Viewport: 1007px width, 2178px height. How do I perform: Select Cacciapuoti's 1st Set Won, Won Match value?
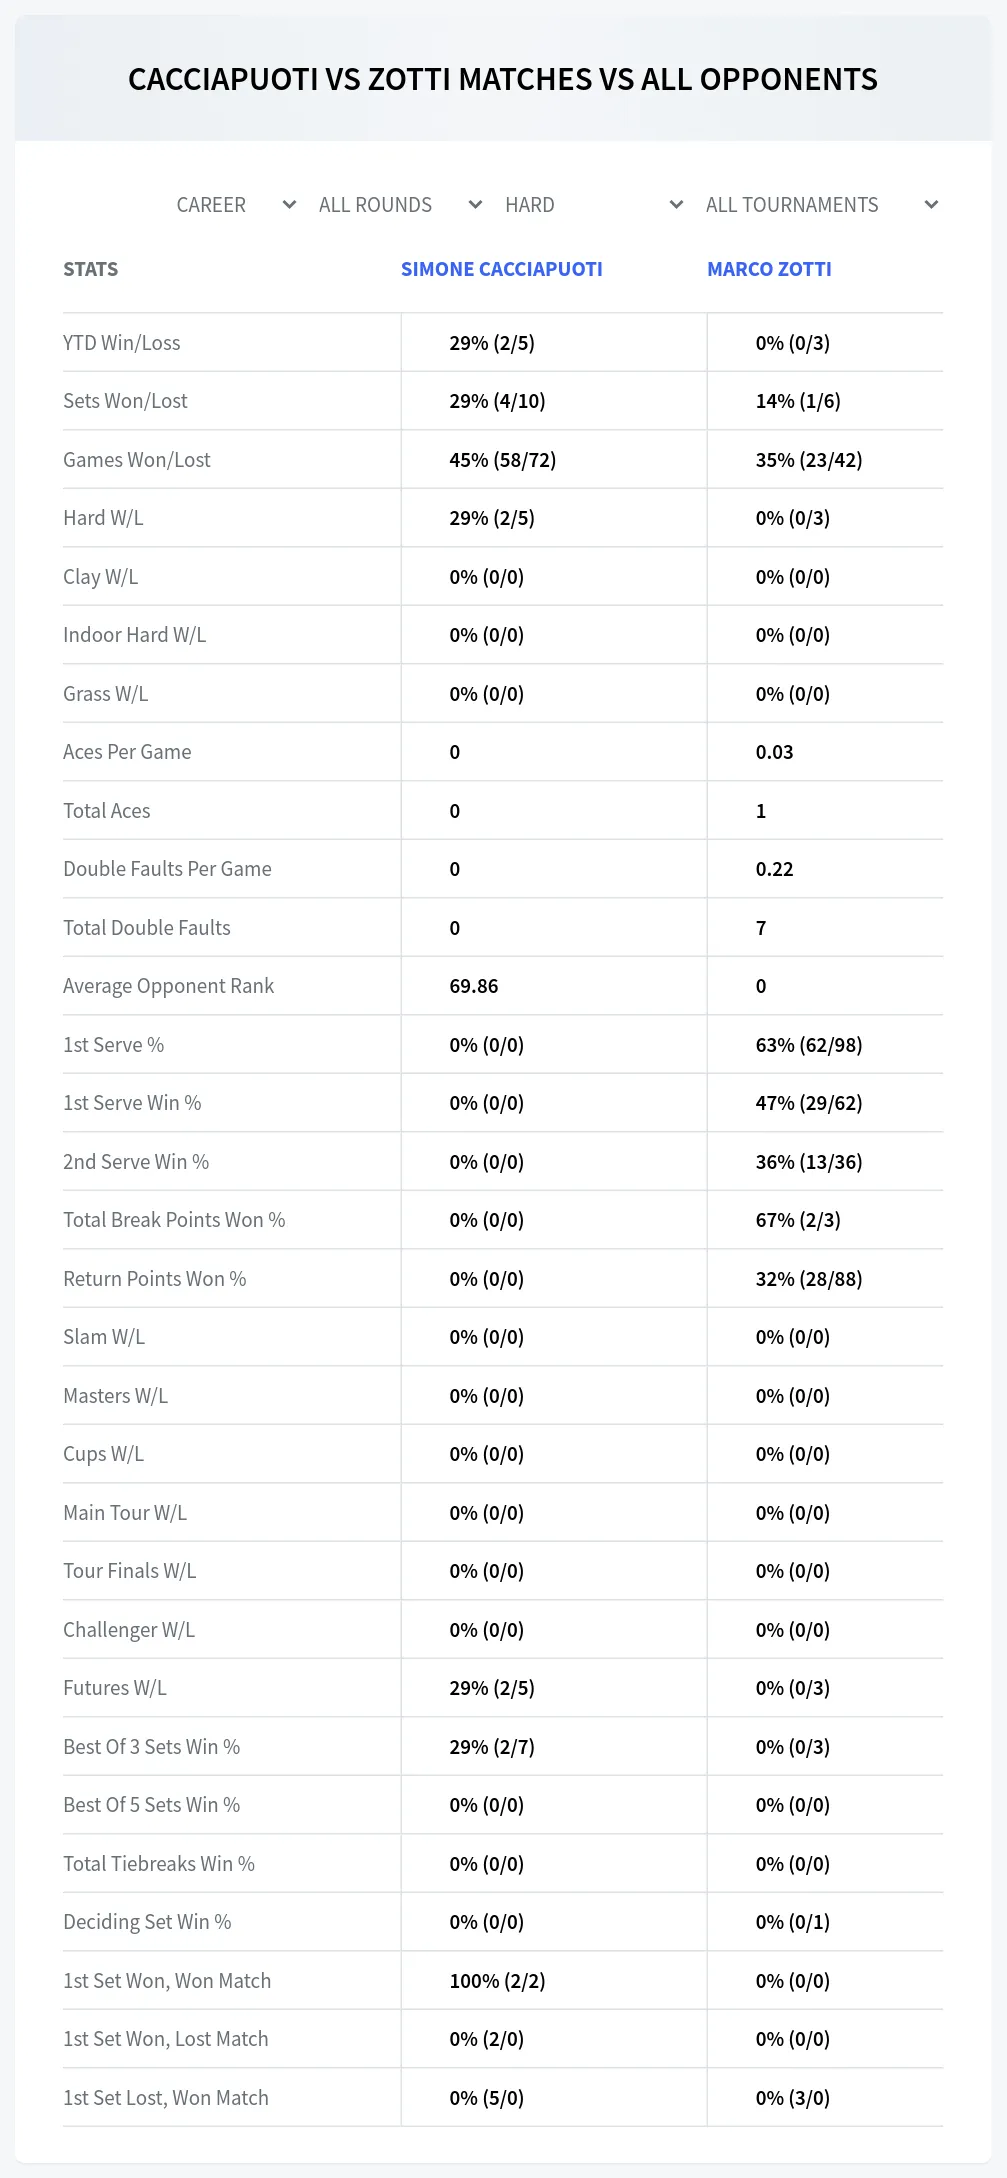point(497,1981)
